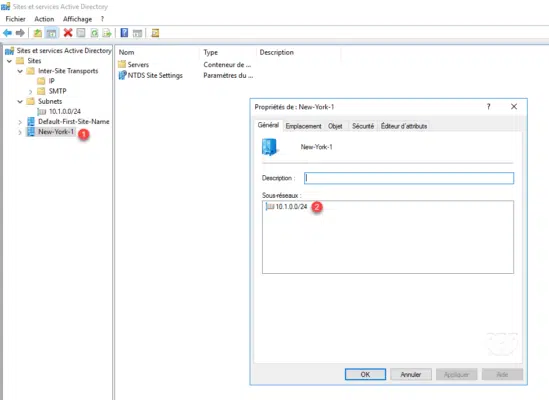Click the Forward arrow in the toolbar
The height and width of the screenshot is (400, 549).
[20, 33]
